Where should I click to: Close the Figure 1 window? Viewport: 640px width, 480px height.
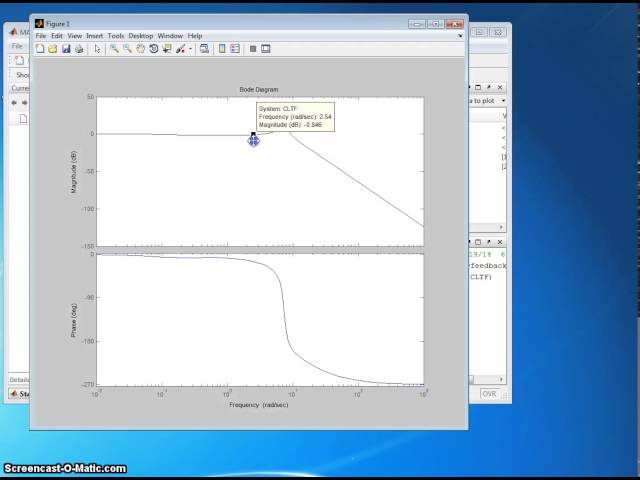pos(454,24)
